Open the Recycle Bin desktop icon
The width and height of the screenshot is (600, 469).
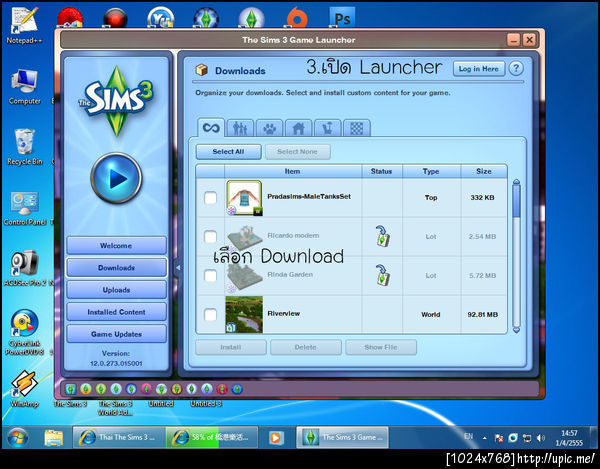click(x=24, y=147)
